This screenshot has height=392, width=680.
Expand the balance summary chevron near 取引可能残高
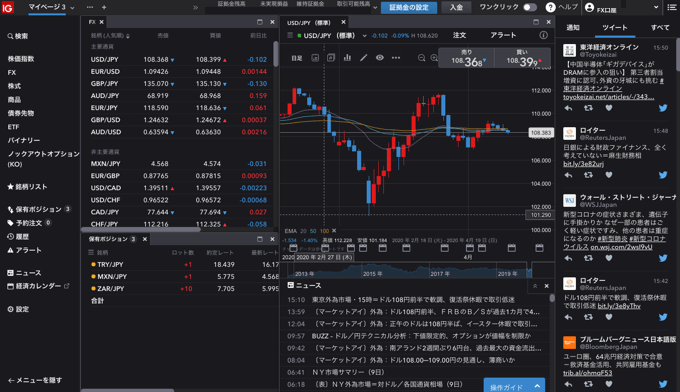point(375,7)
